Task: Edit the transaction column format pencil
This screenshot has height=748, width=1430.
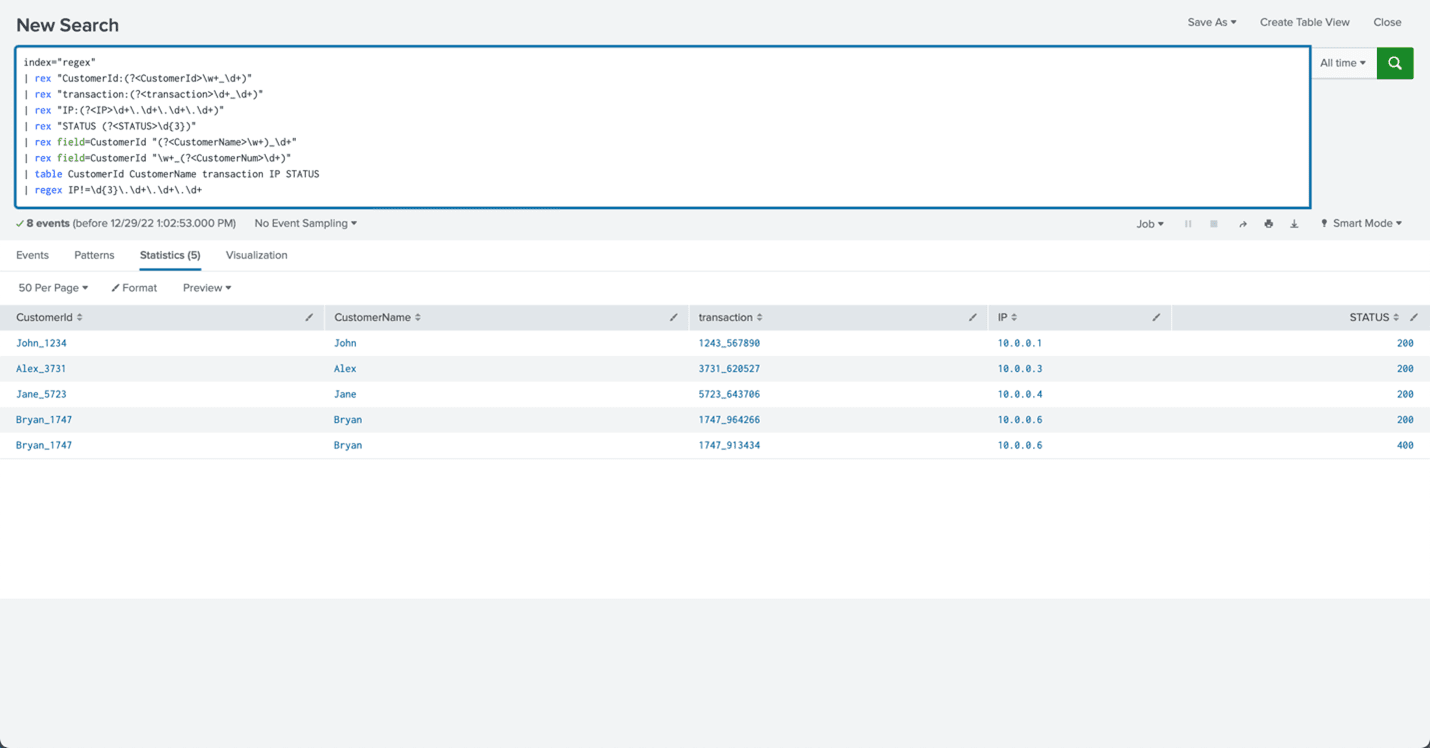Action: pos(972,318)
